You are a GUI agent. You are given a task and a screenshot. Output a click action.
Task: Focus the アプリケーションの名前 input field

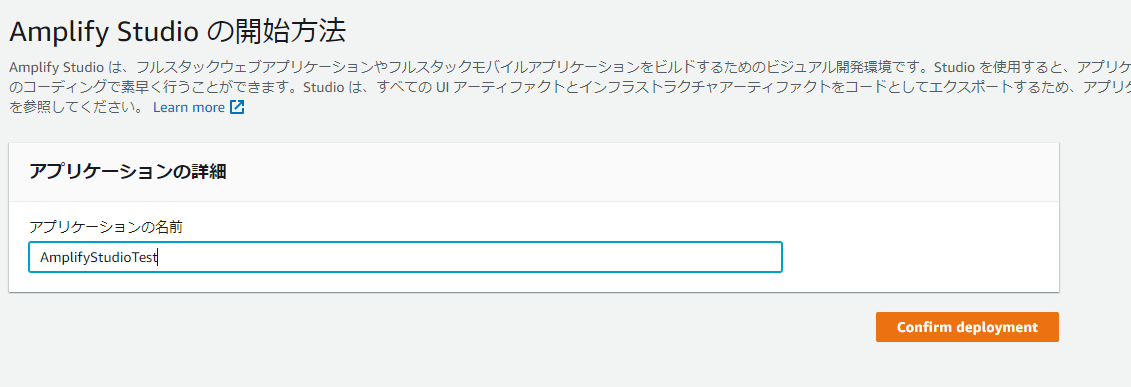[x=405, y=257]
